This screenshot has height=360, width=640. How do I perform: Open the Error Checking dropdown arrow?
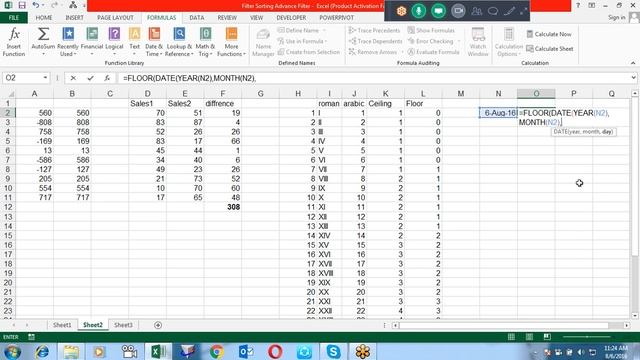pyautogui.click(x=459, y=41)
